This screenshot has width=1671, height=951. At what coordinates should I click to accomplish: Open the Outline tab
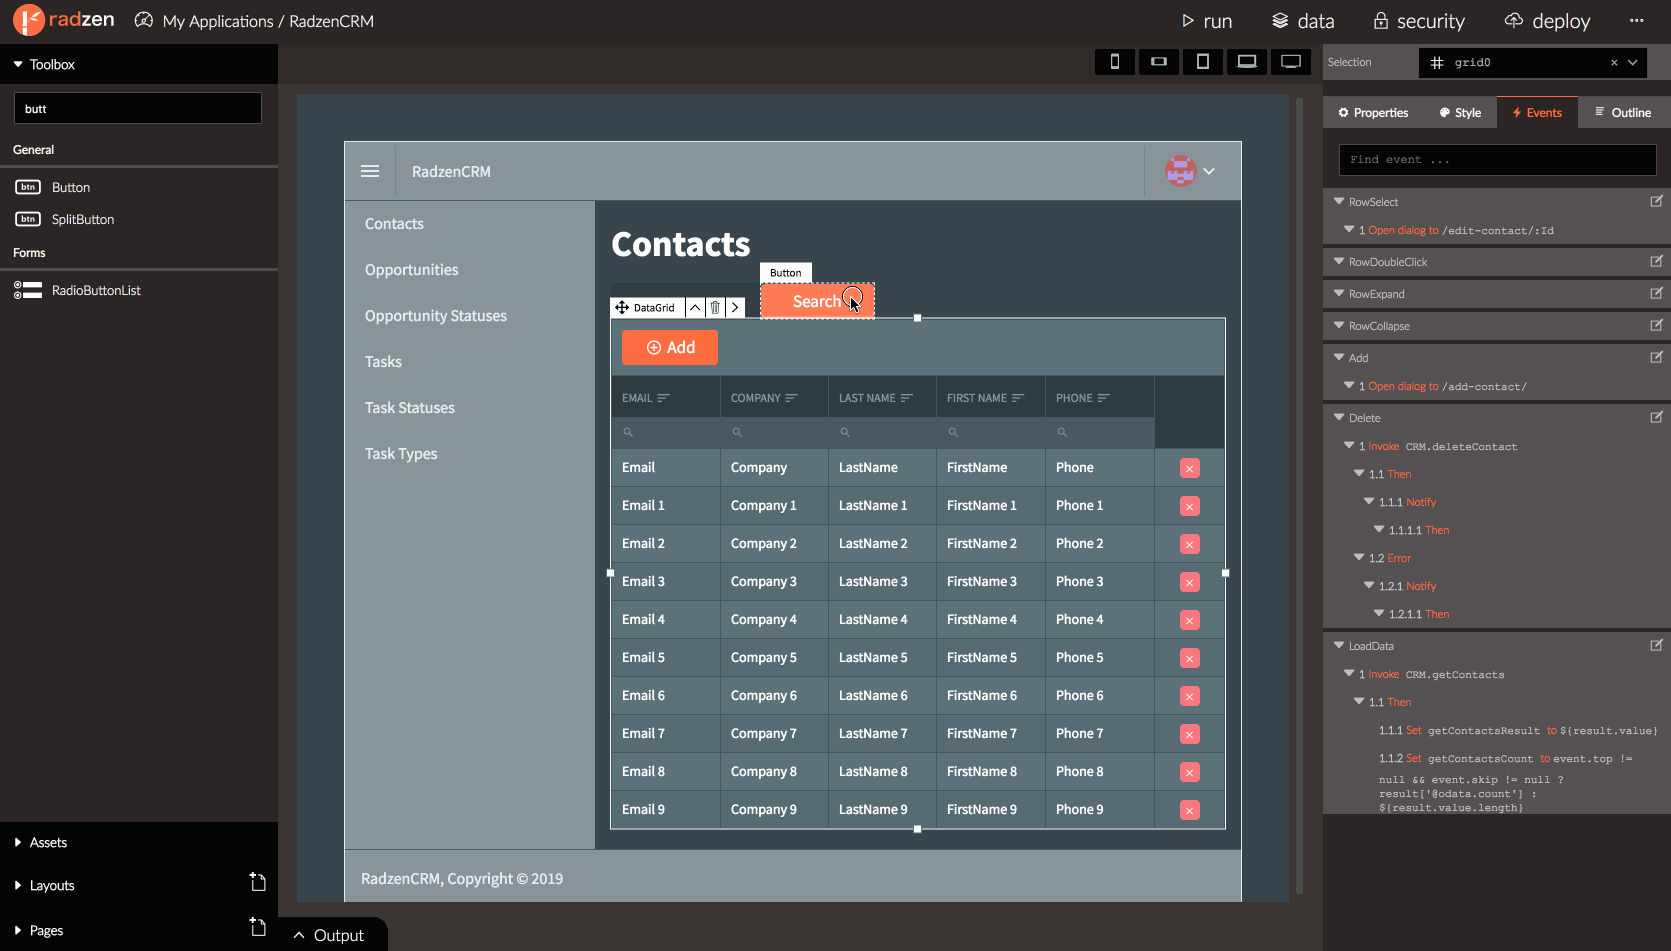tap(1622, 113)
